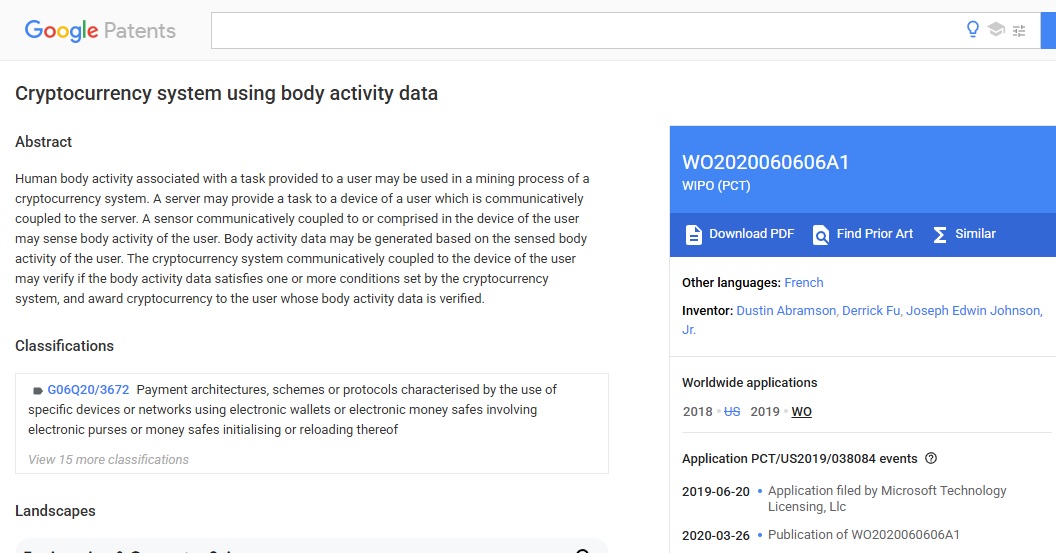
Task: Click the graduation cap scholar icon
Action: pos(996,29)
